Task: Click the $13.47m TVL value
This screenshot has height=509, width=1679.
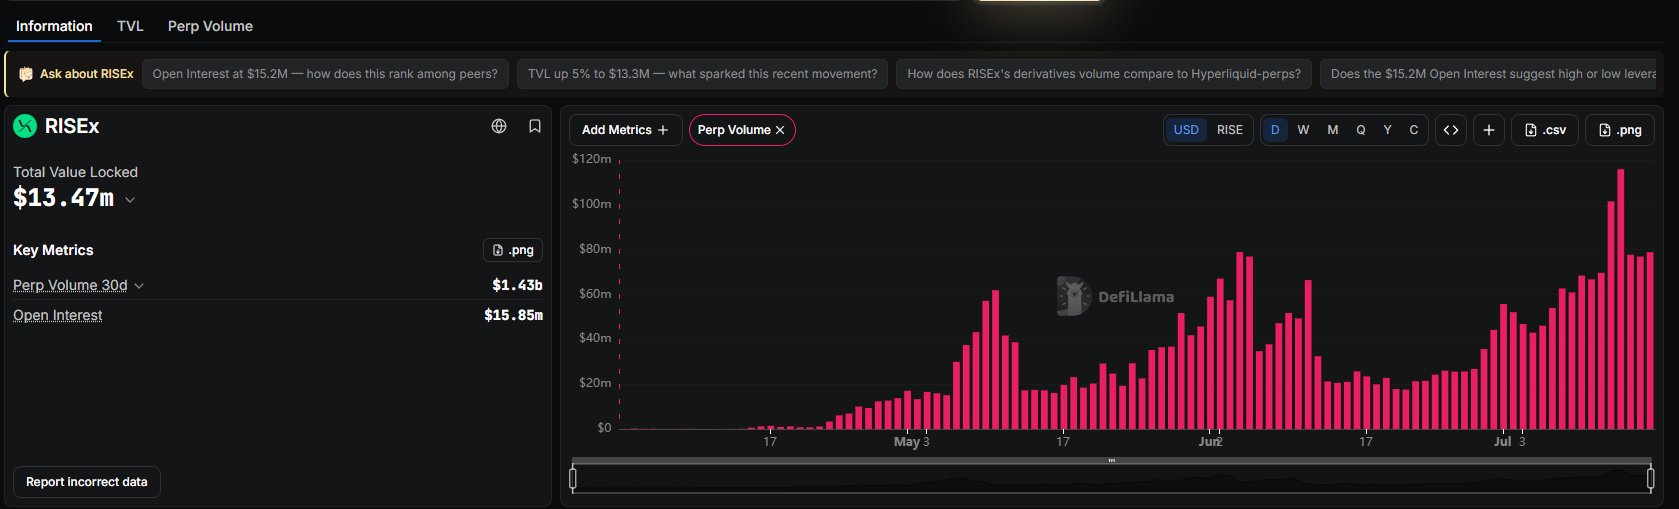Action: pyautogui.click(x=63, y=198)
